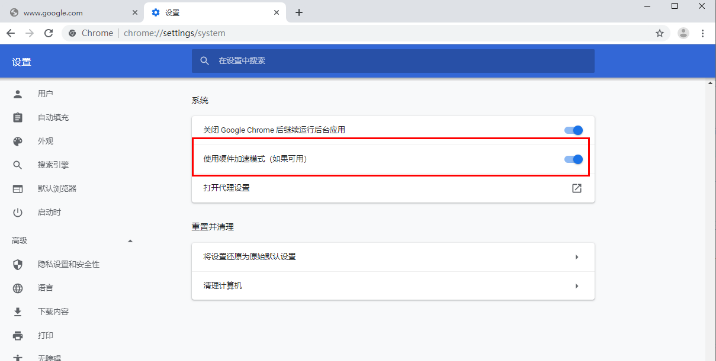Click the 设置 header title

tap(21, 62)
